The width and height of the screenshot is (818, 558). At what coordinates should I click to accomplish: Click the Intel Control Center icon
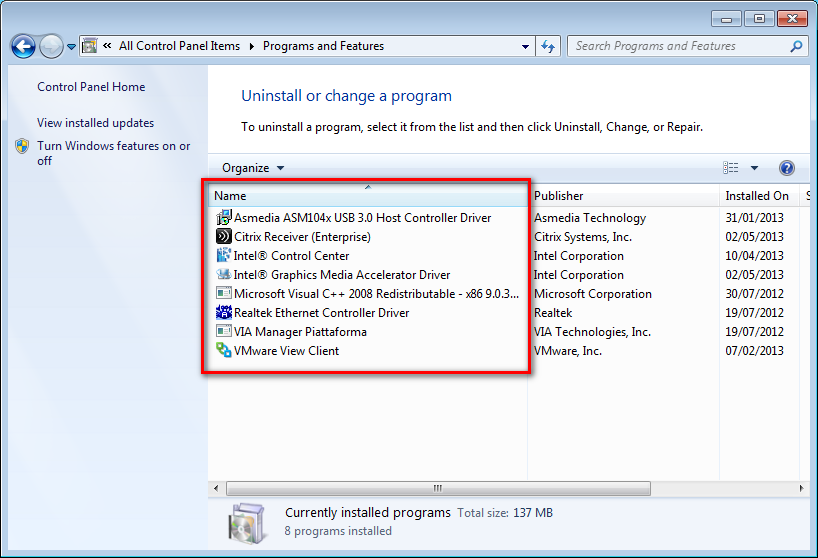pos(224,255)
